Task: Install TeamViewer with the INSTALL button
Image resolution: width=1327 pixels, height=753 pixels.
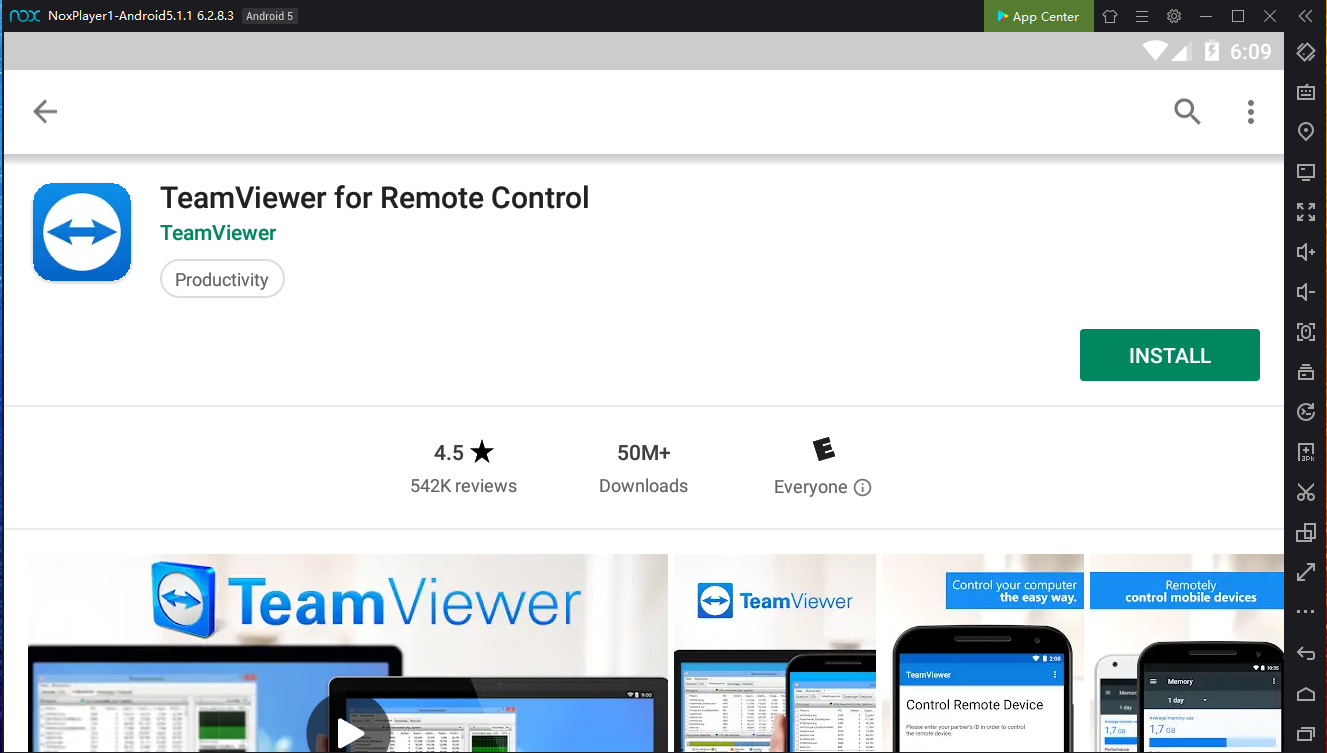Action: coord(1169,355)
